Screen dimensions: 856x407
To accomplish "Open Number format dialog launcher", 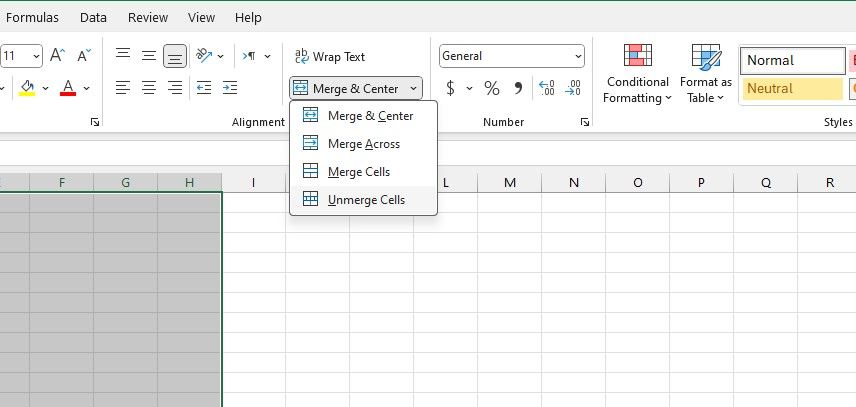I will coord(585,122).
